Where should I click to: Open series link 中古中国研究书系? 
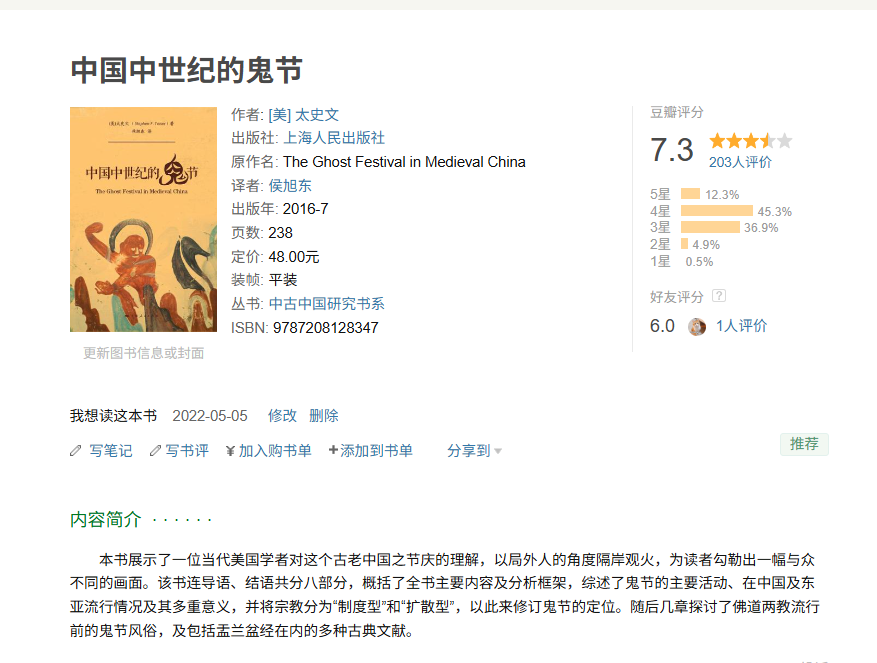[x=327, y=304]
